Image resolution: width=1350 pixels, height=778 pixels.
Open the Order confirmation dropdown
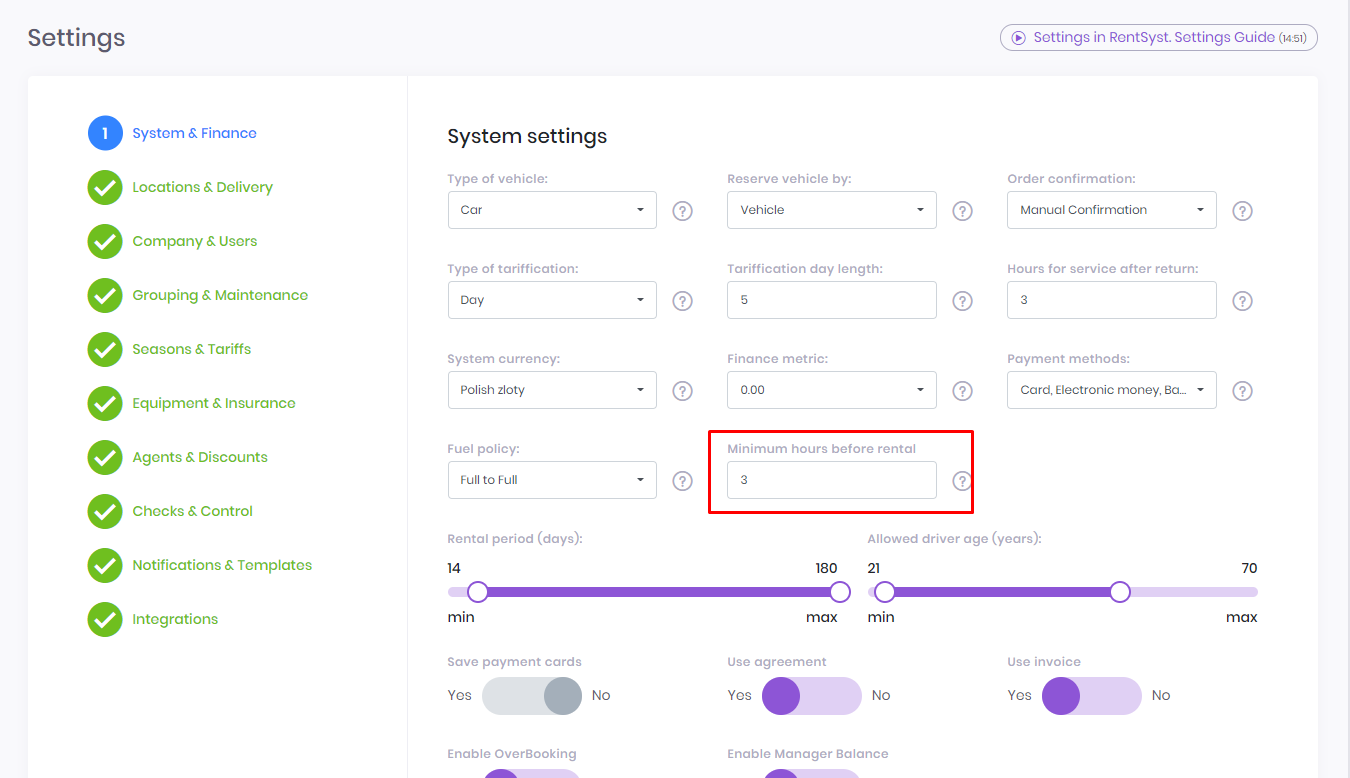tap(1112, 210)
